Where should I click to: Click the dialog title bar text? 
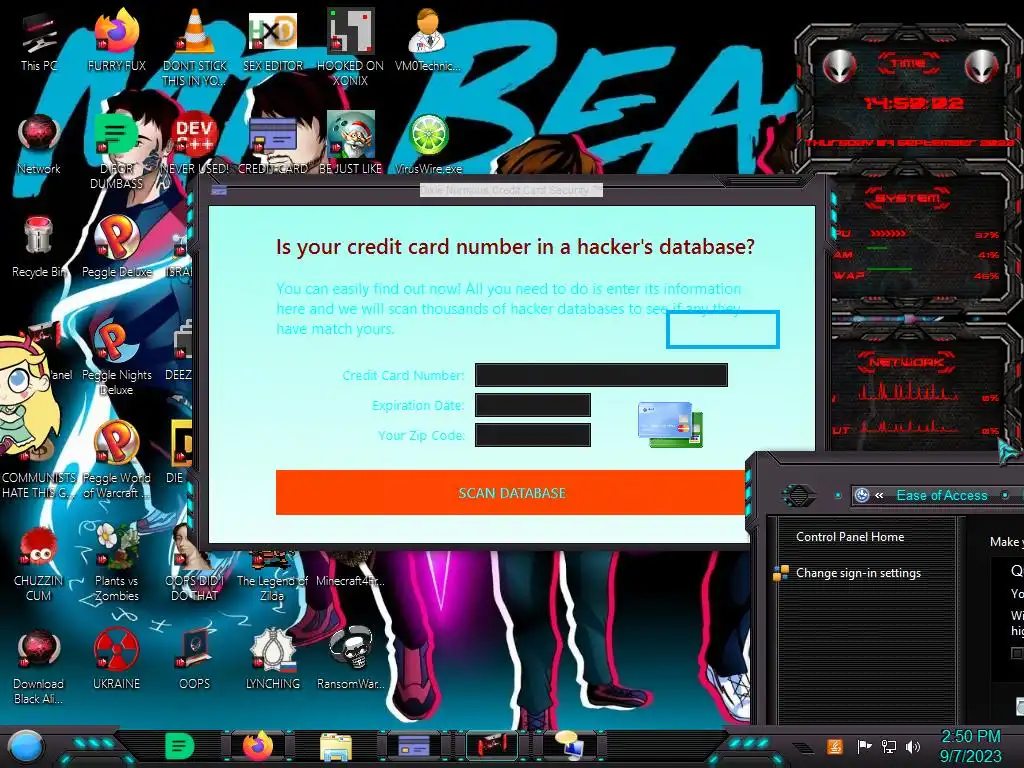pyautogui.click(x=511, y=190)
